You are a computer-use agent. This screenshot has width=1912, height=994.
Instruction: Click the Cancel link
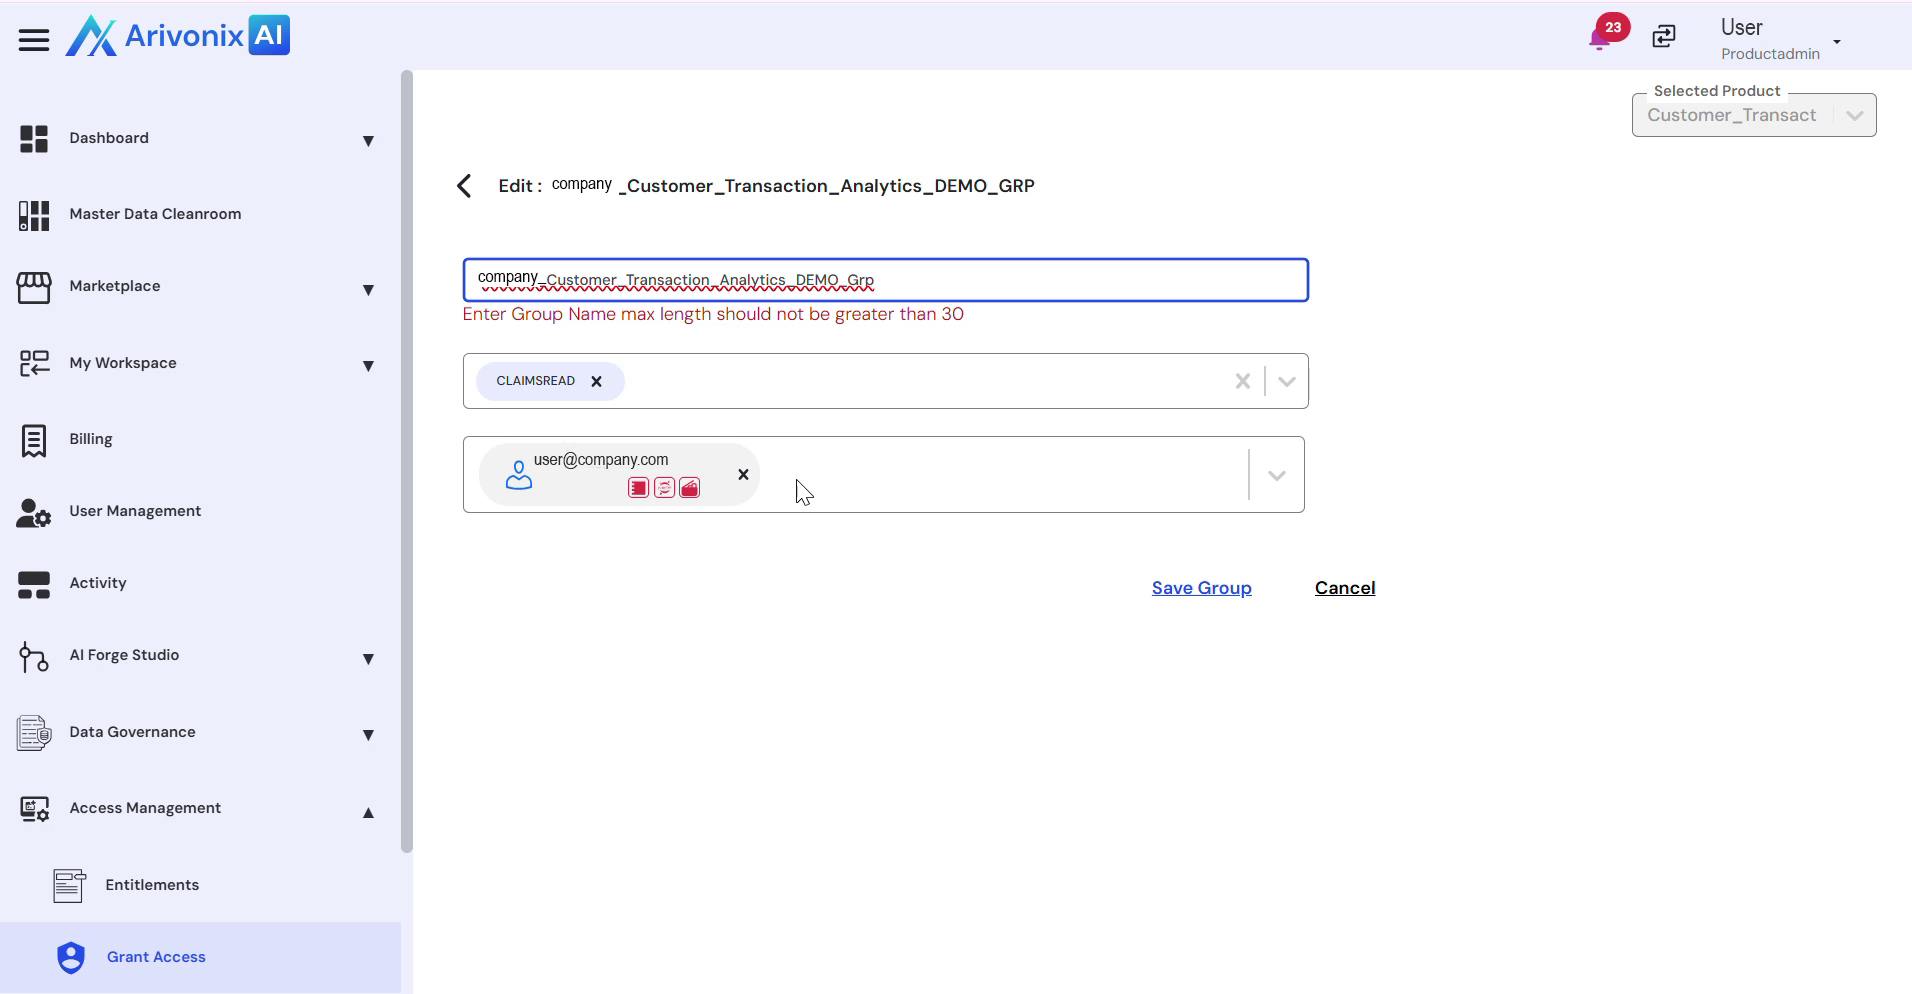click(1344, 588)
